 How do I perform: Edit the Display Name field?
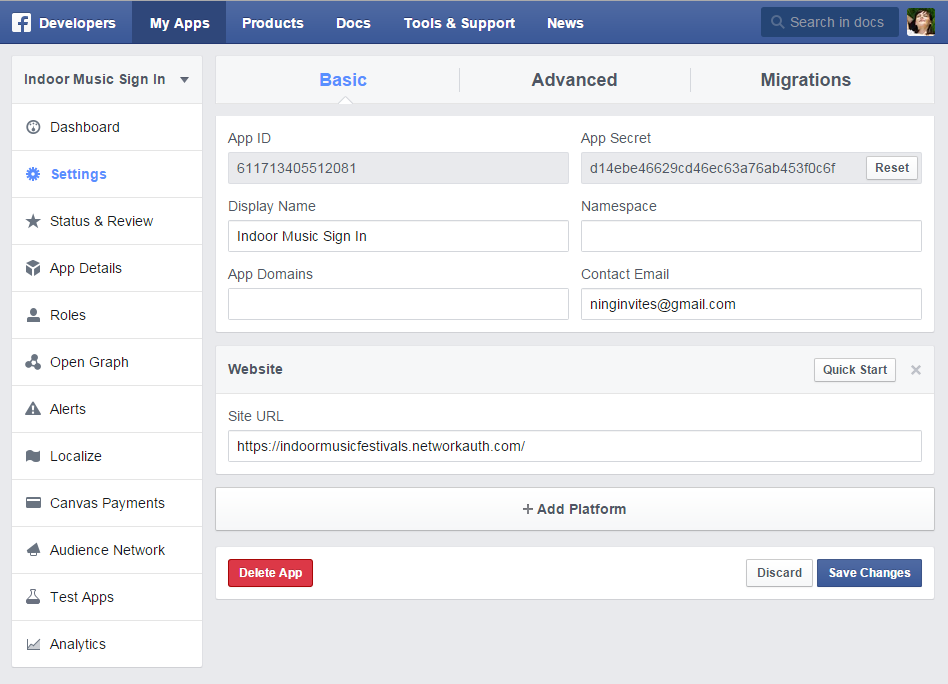point(398,236)
